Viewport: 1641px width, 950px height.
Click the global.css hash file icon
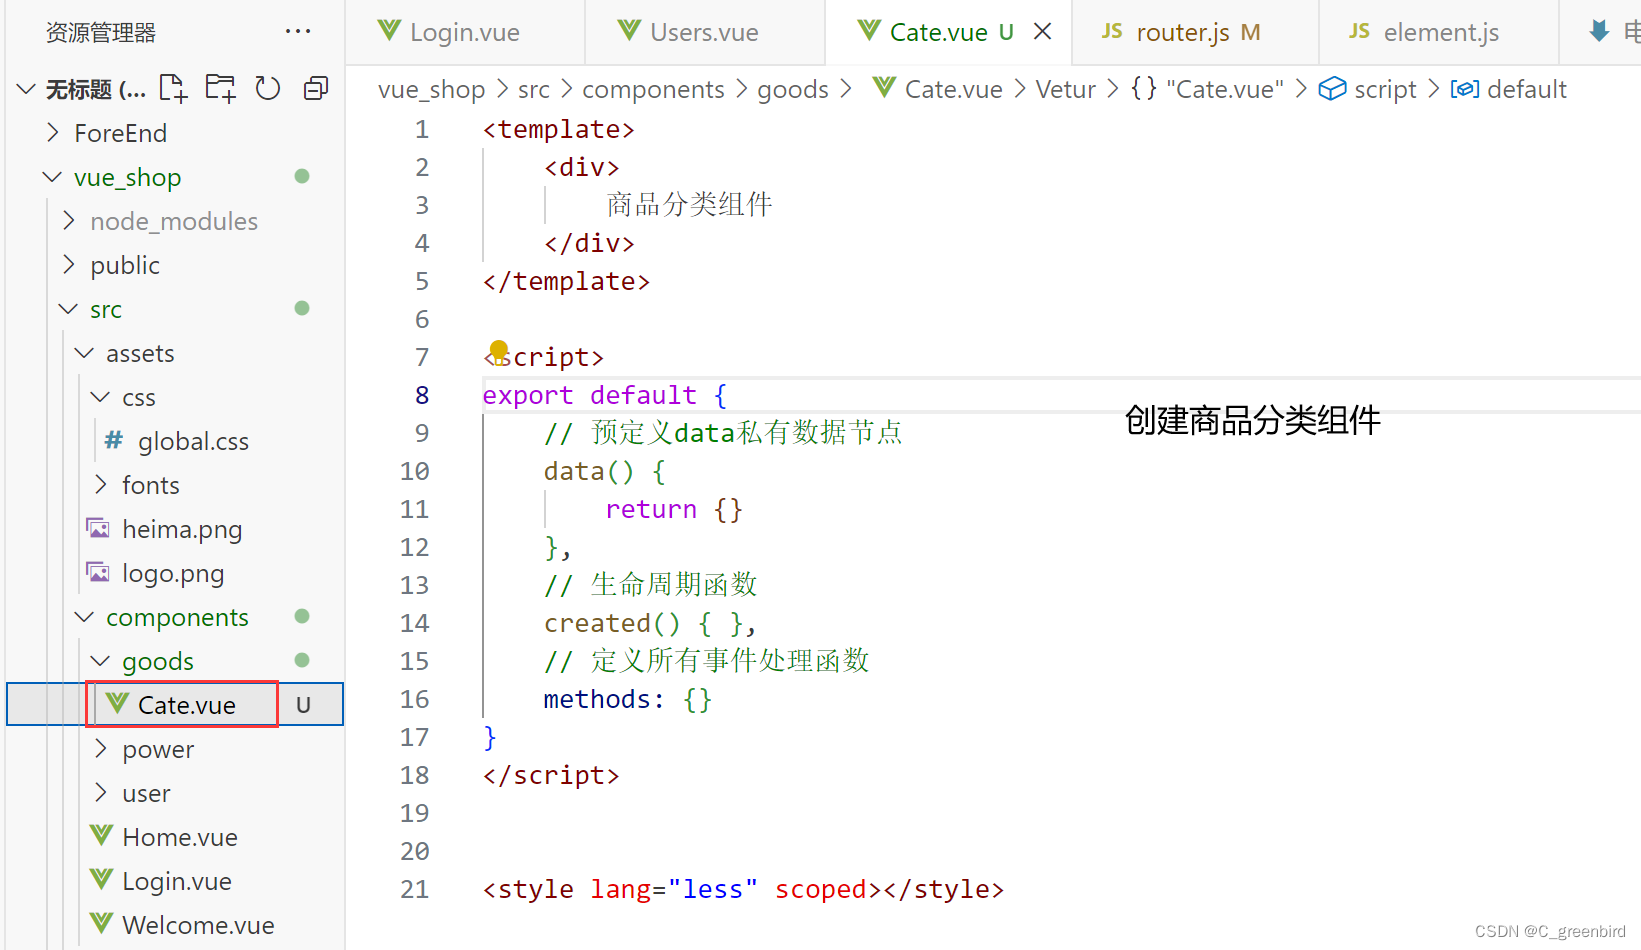[114, 440]
